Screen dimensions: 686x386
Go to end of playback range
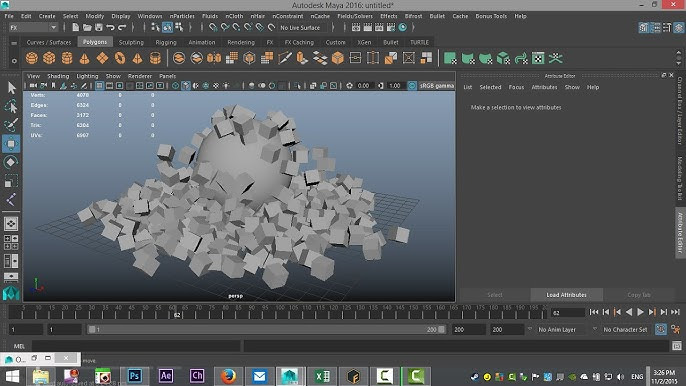pos(676,312)
